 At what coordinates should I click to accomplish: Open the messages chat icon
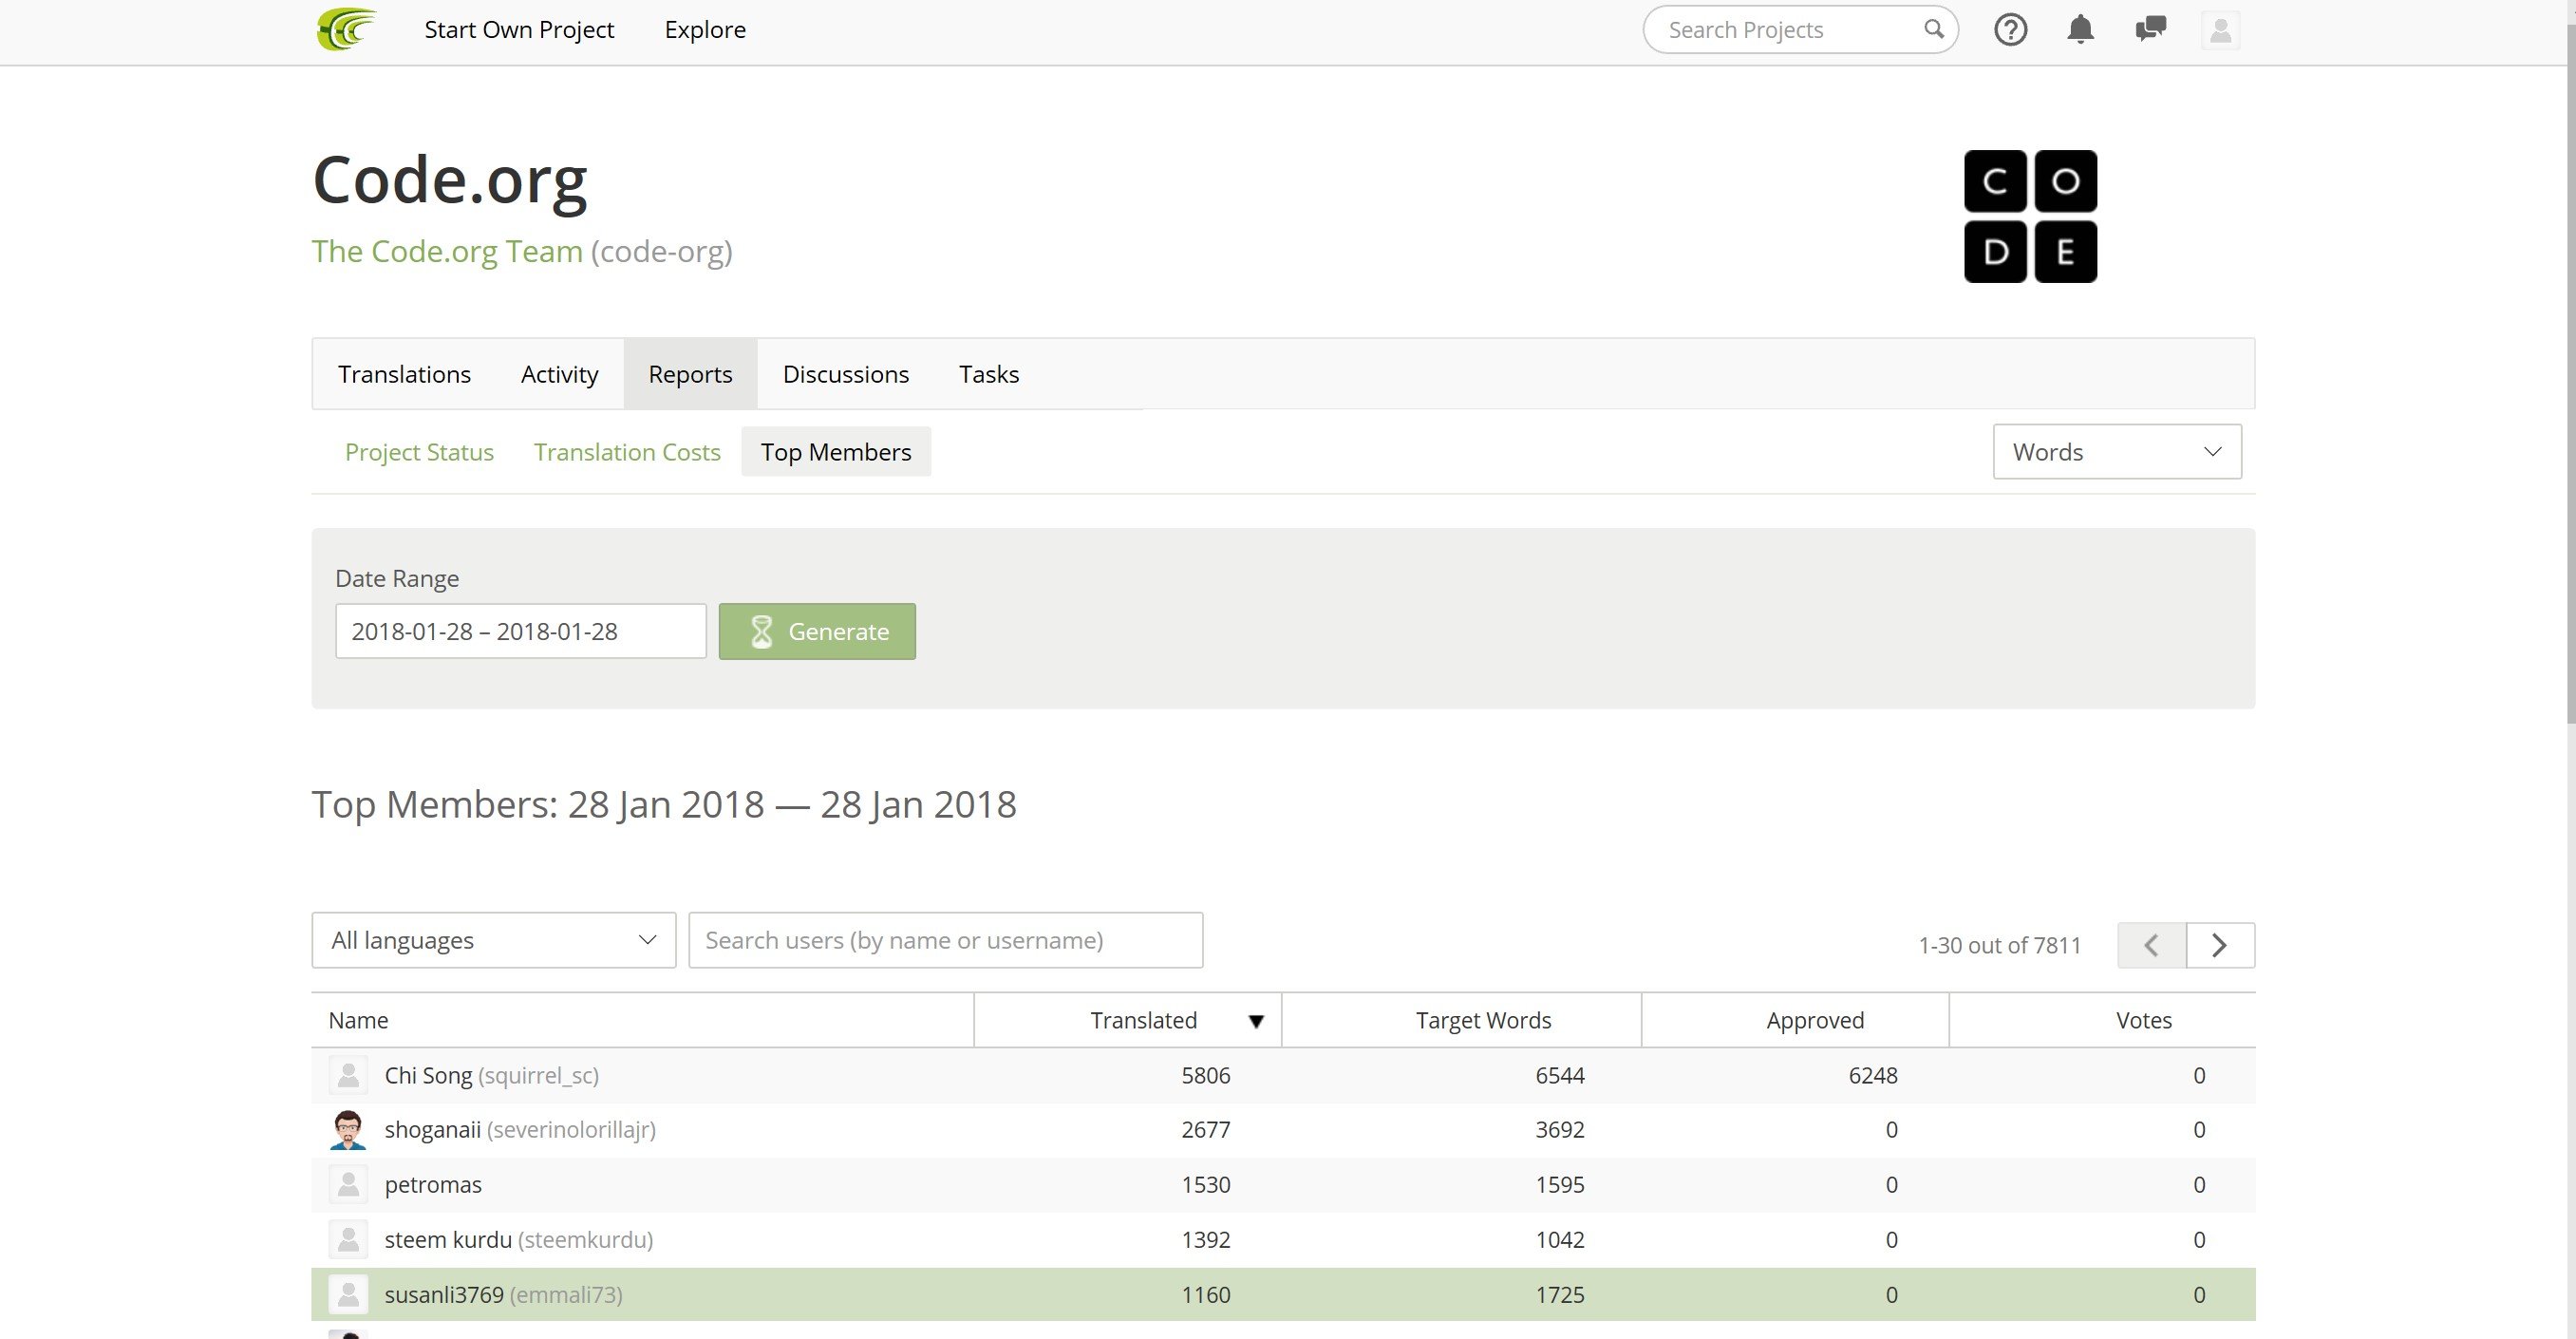(2150, 29)
